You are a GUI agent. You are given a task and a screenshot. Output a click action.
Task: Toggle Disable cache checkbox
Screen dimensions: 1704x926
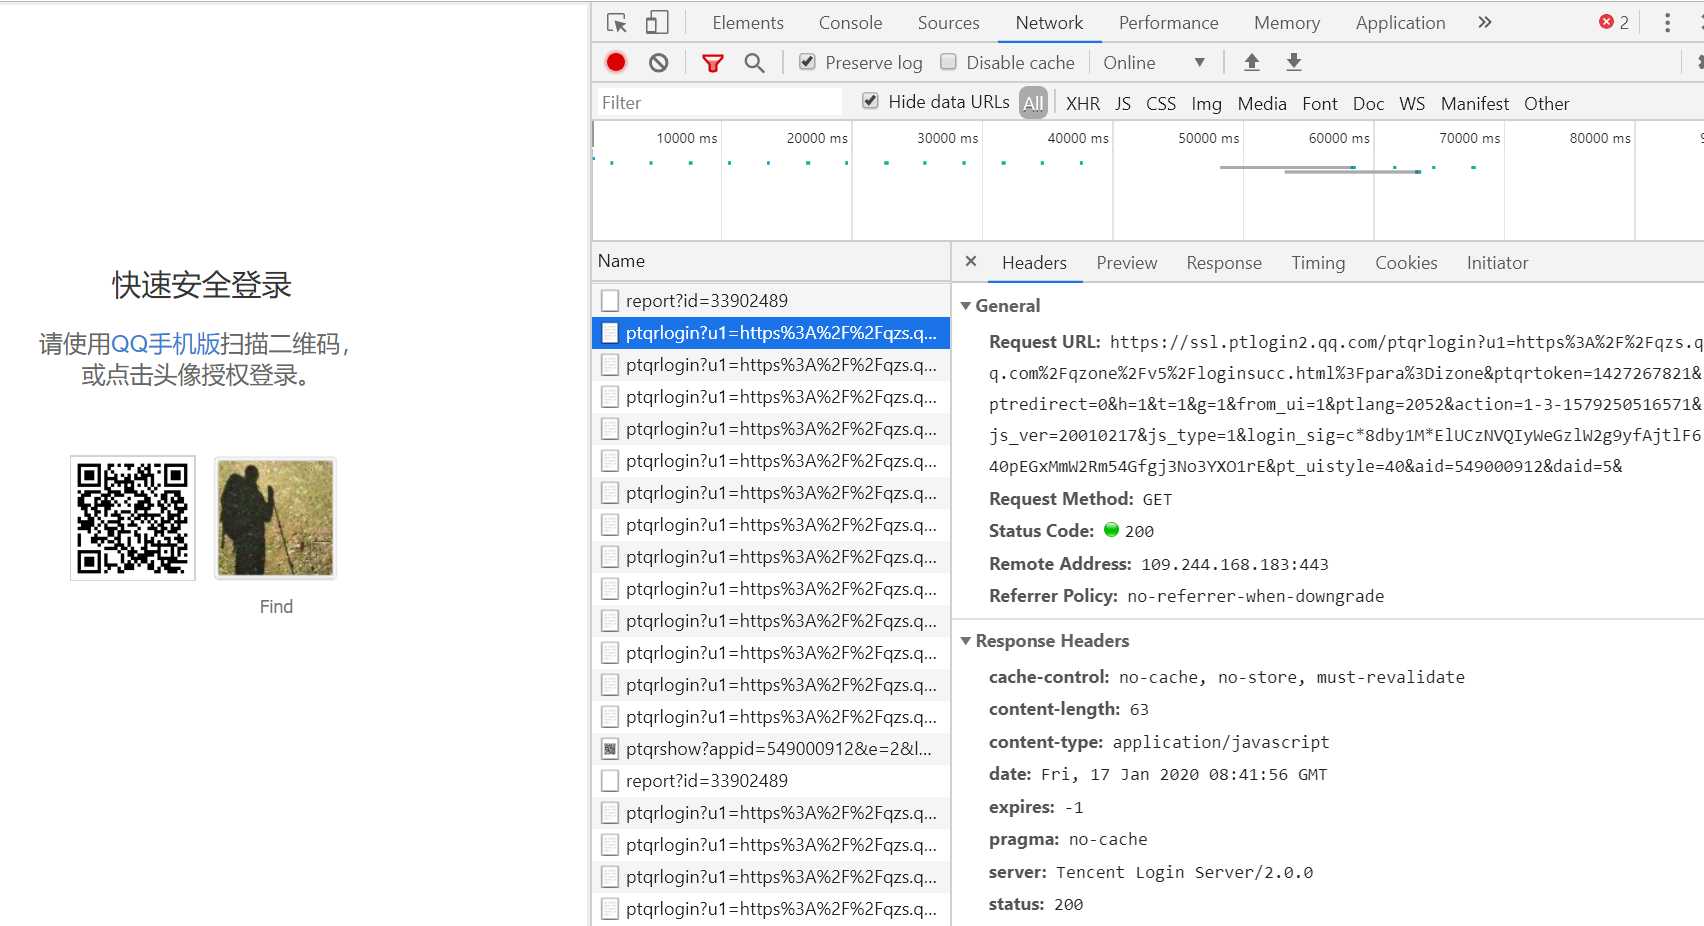click(x=948, y=62)
